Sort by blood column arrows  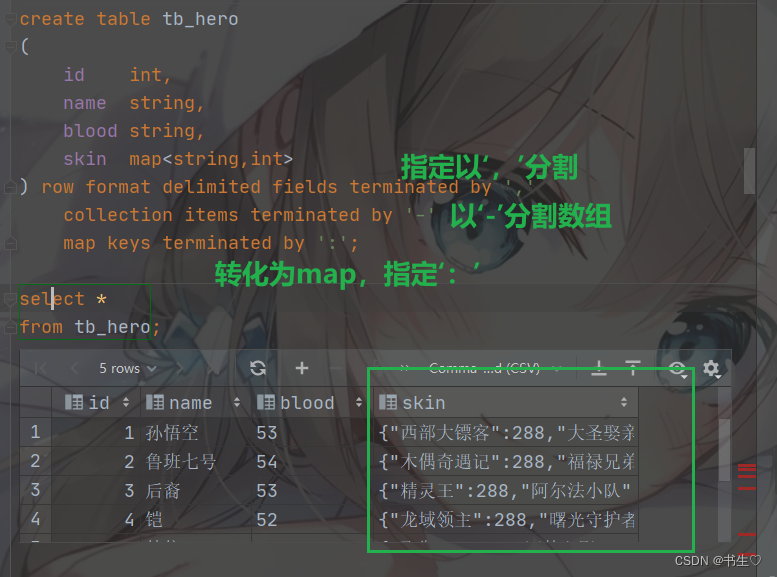point(359,403)
